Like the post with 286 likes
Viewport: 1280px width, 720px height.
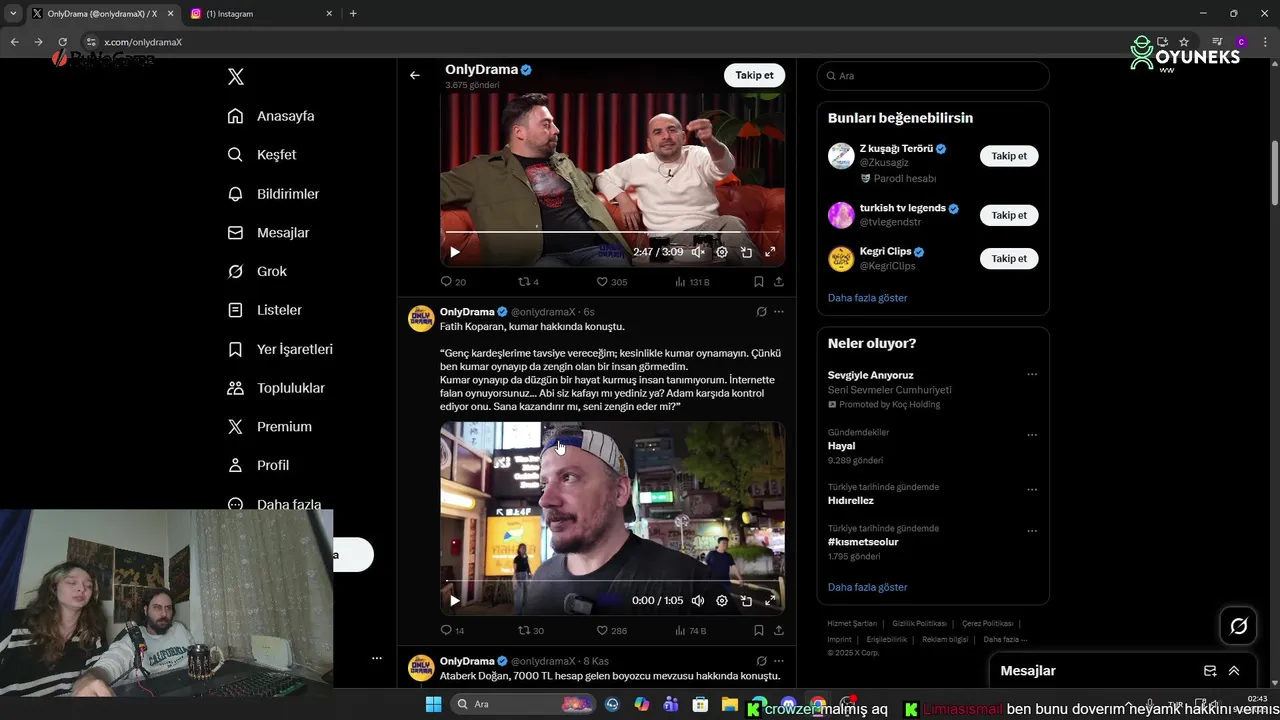pyautogui.click(x=611, y=631)
